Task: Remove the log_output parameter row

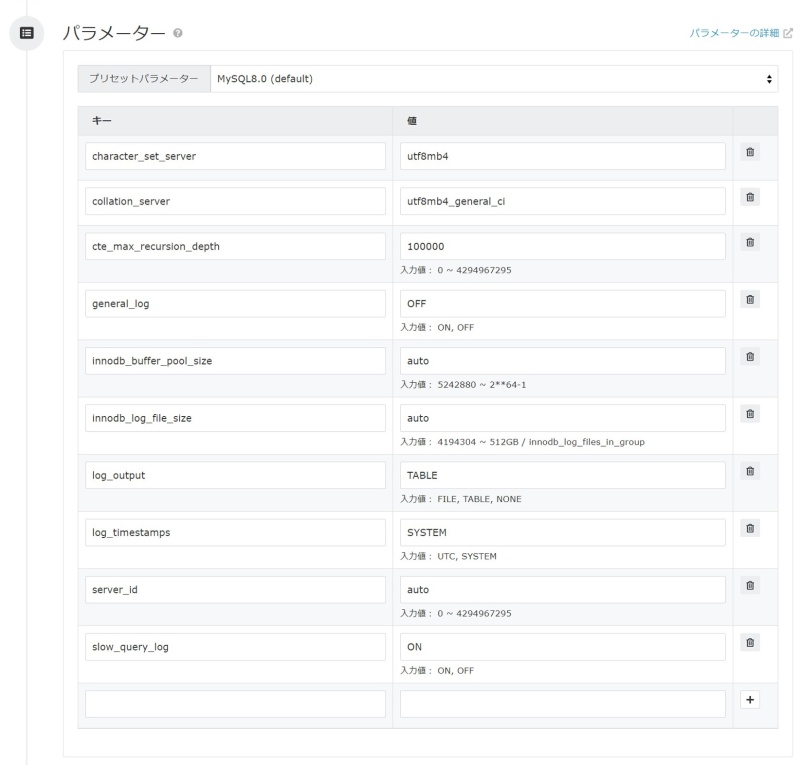Action: click(x=750, y=471)
